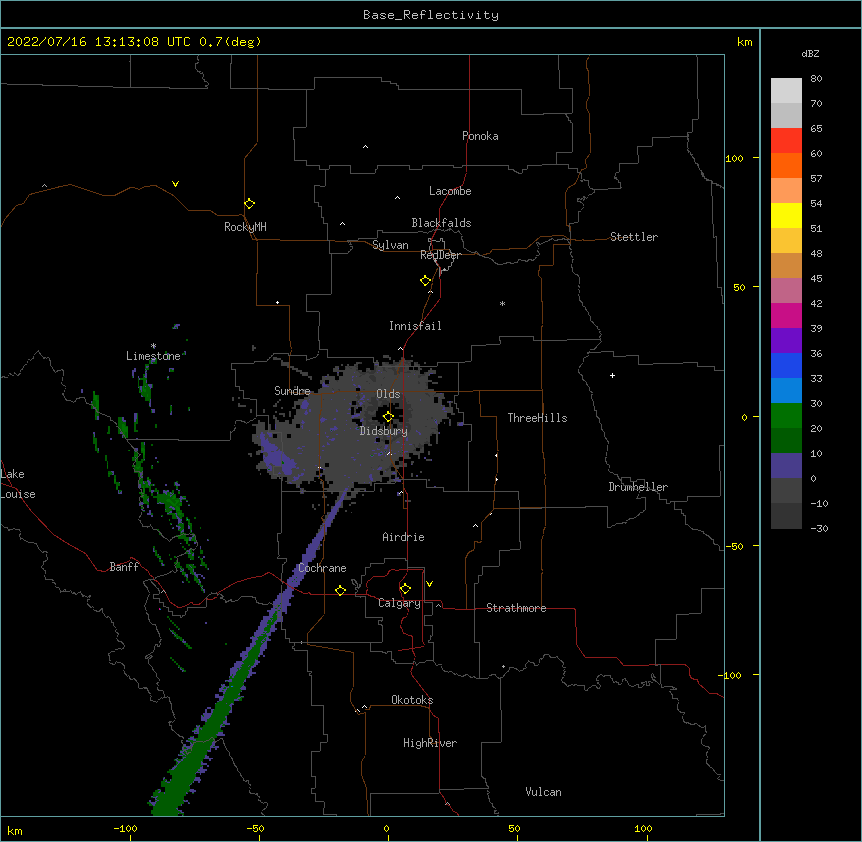This screenshot has width=862, height=842.
Task: Click the Limestone label
Action: coord(153,356)
